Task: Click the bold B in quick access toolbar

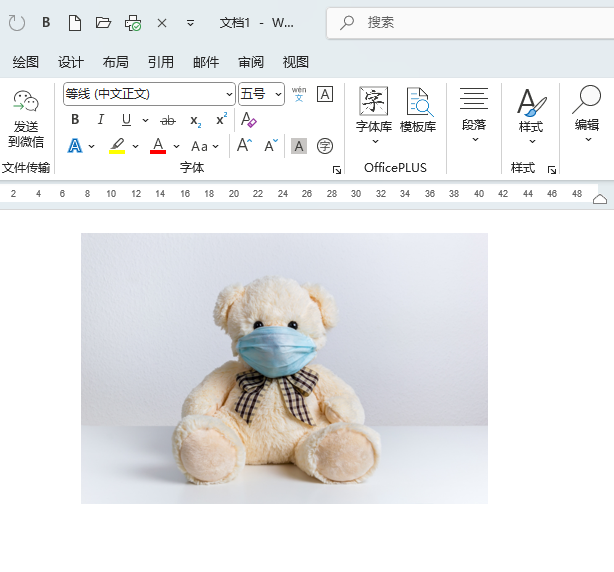Action: point(46,23)
